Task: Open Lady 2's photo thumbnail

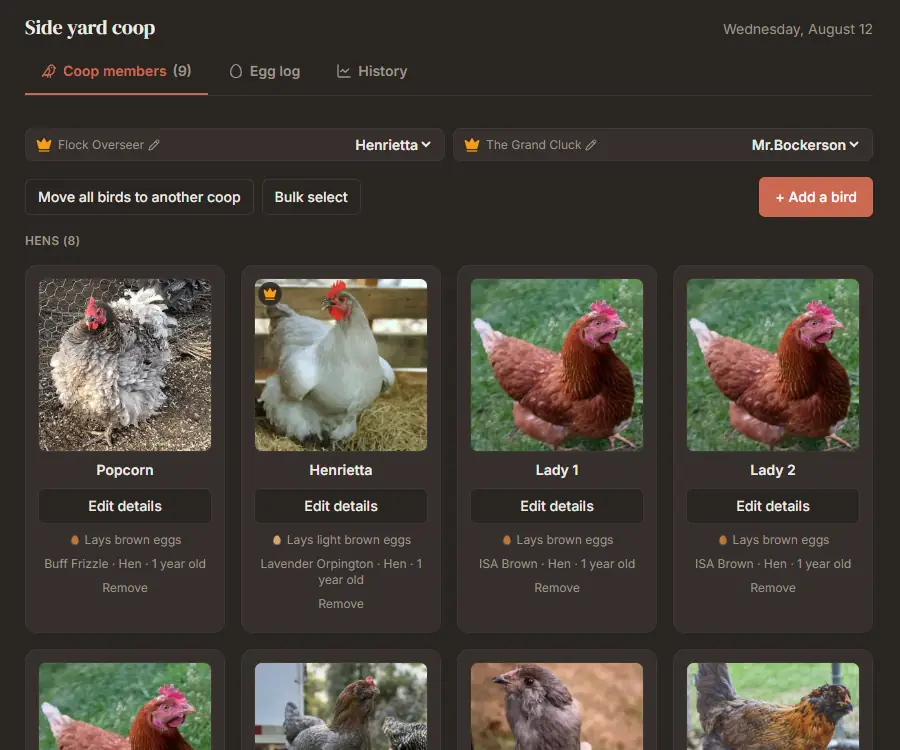Action: (x=773, y=365)
